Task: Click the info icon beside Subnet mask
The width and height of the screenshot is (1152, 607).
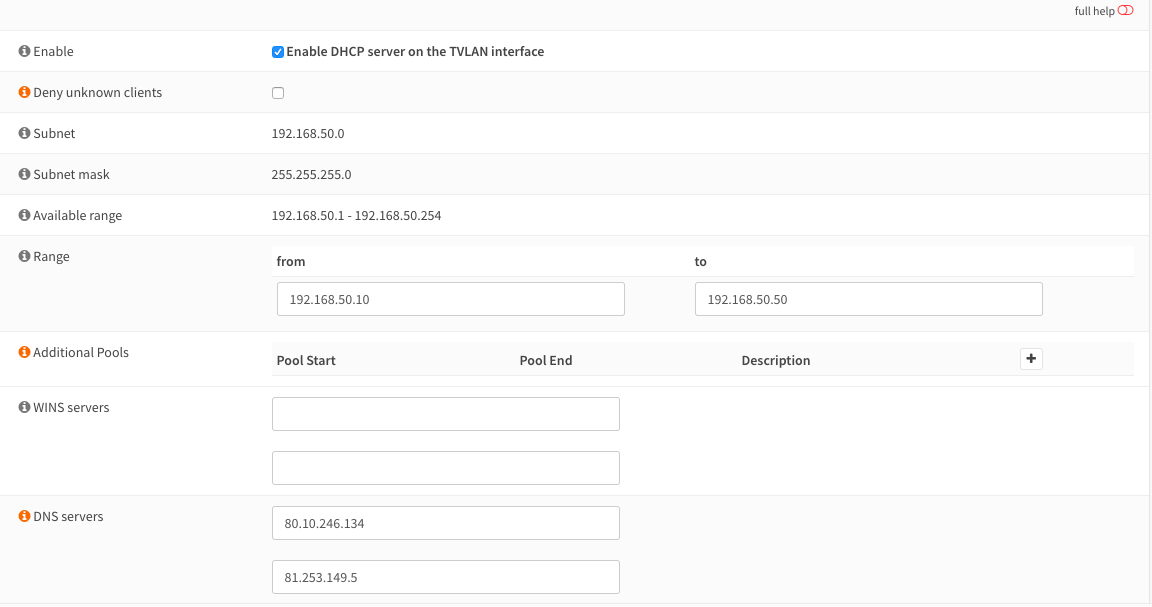Action: 24,174
